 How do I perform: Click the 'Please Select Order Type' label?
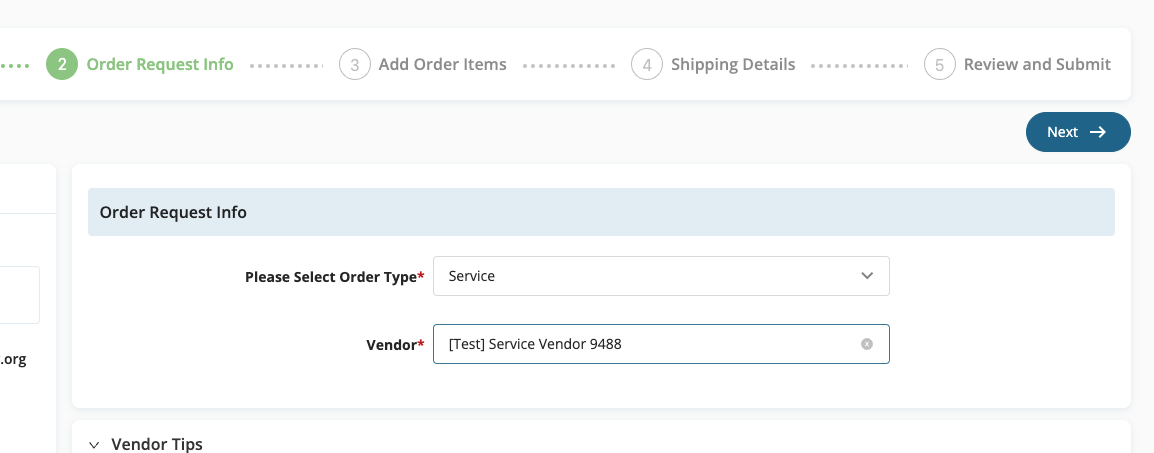coord(335,277)
